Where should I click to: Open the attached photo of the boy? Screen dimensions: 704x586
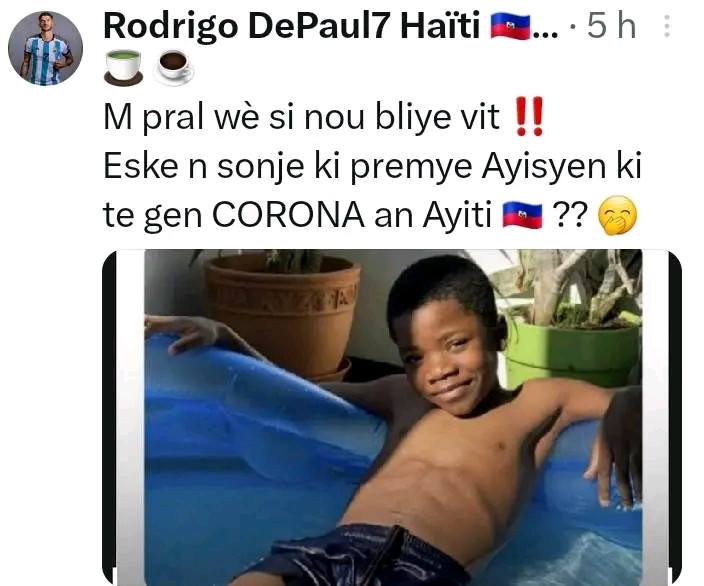[392, 417]
